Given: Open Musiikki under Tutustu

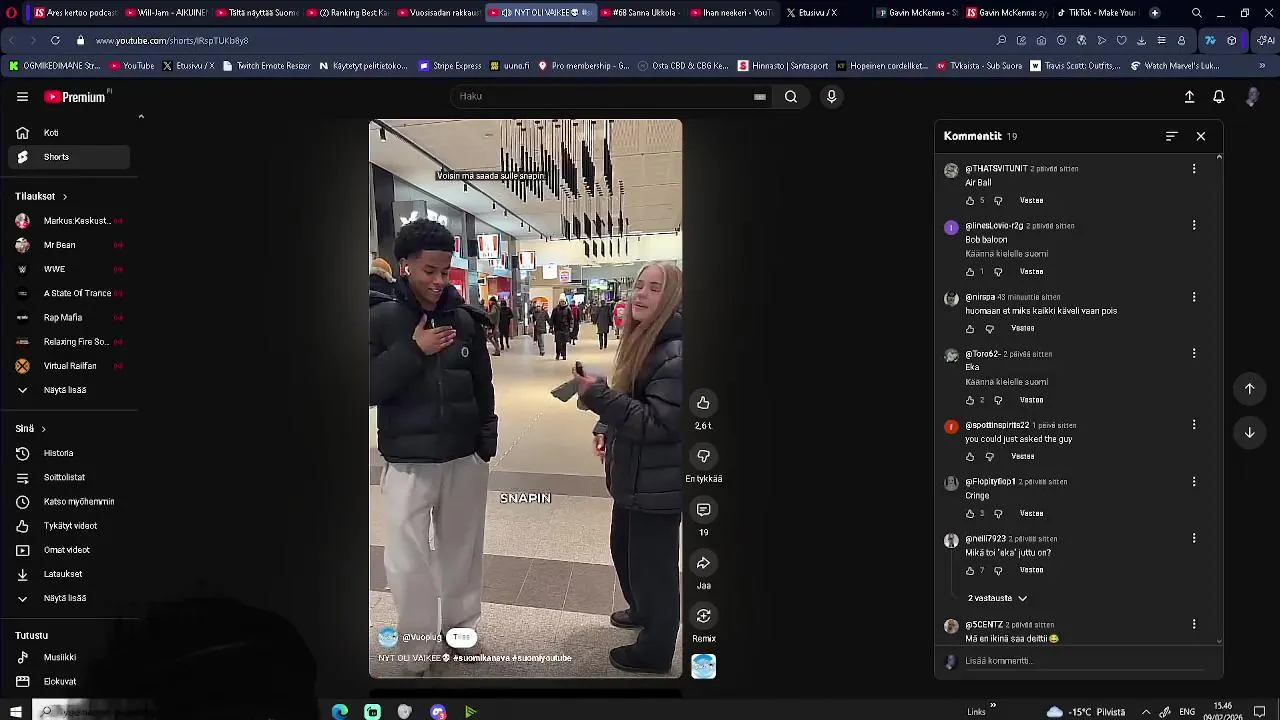Looking at the screenshot, I should (x=60, y=658).
